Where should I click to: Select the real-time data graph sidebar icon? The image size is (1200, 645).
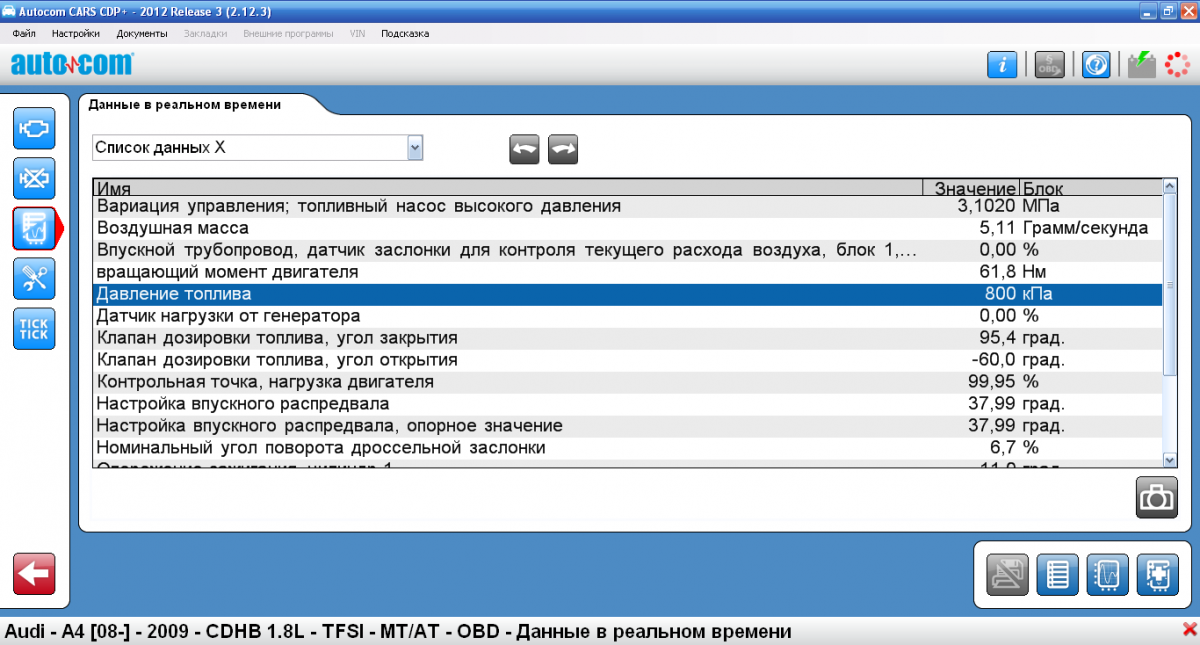(x=34, y=228)
